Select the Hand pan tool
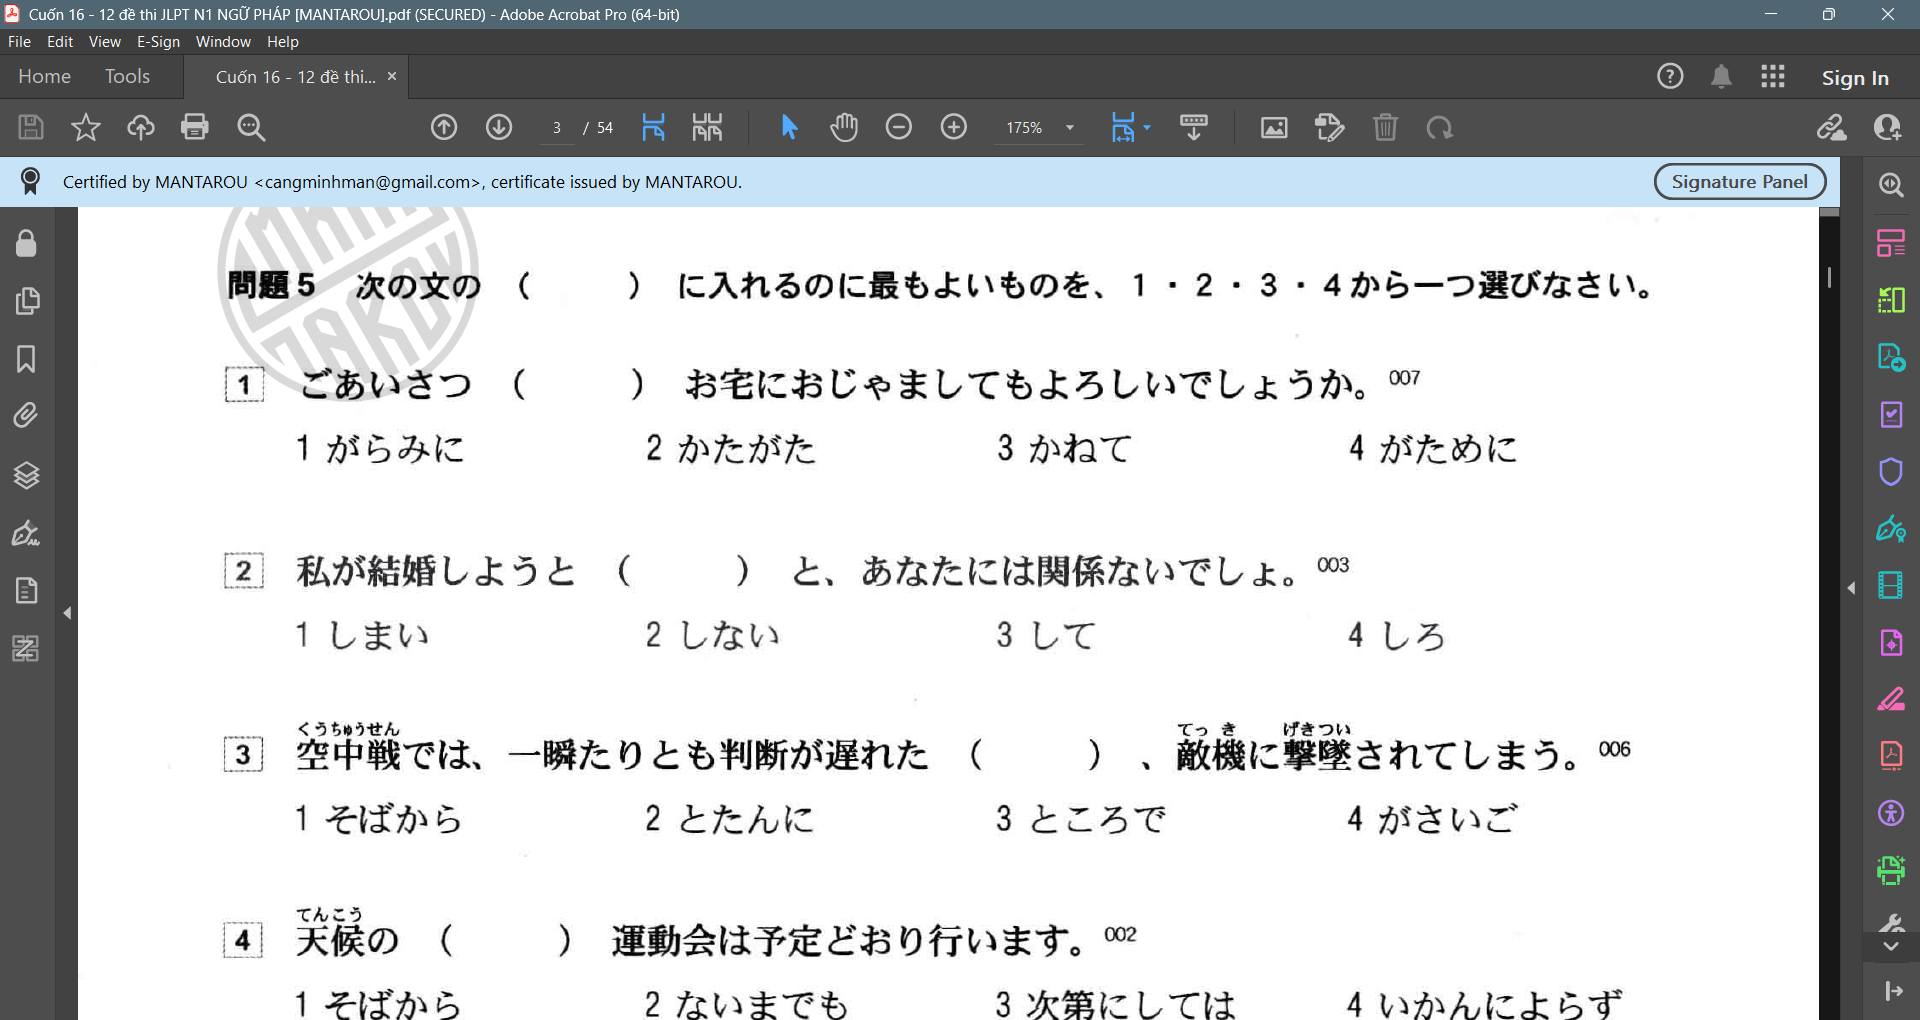 pyautogui.click(x=844, y=127)
